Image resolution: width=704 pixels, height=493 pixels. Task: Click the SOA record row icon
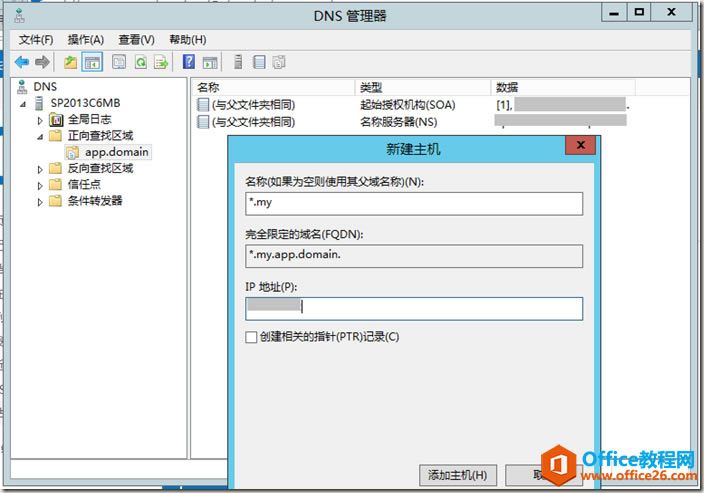click(203, 105)
